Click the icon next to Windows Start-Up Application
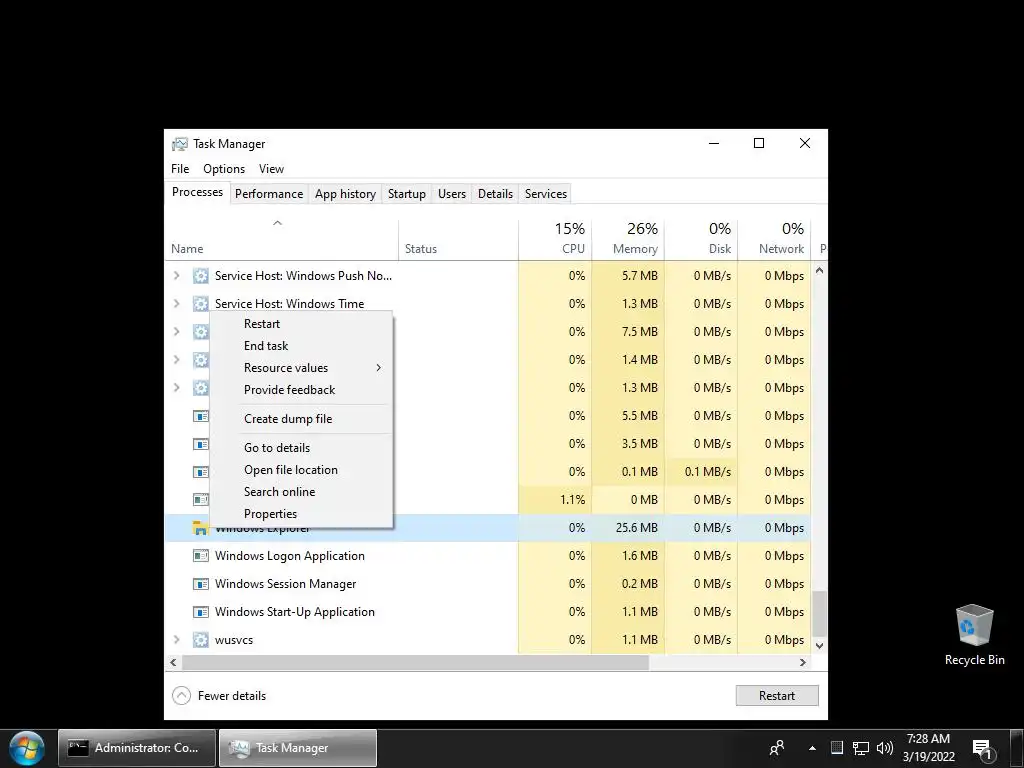 [200, 612]
